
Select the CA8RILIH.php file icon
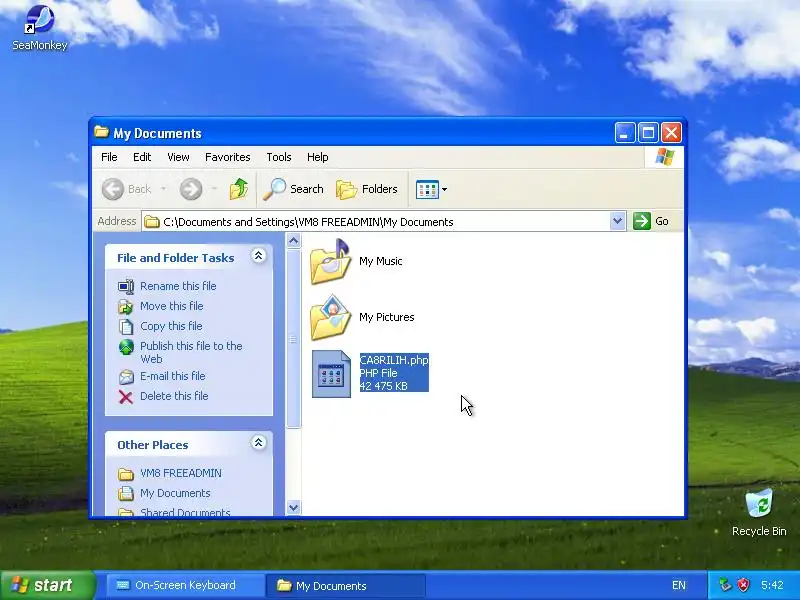click(x=331, y=374)
